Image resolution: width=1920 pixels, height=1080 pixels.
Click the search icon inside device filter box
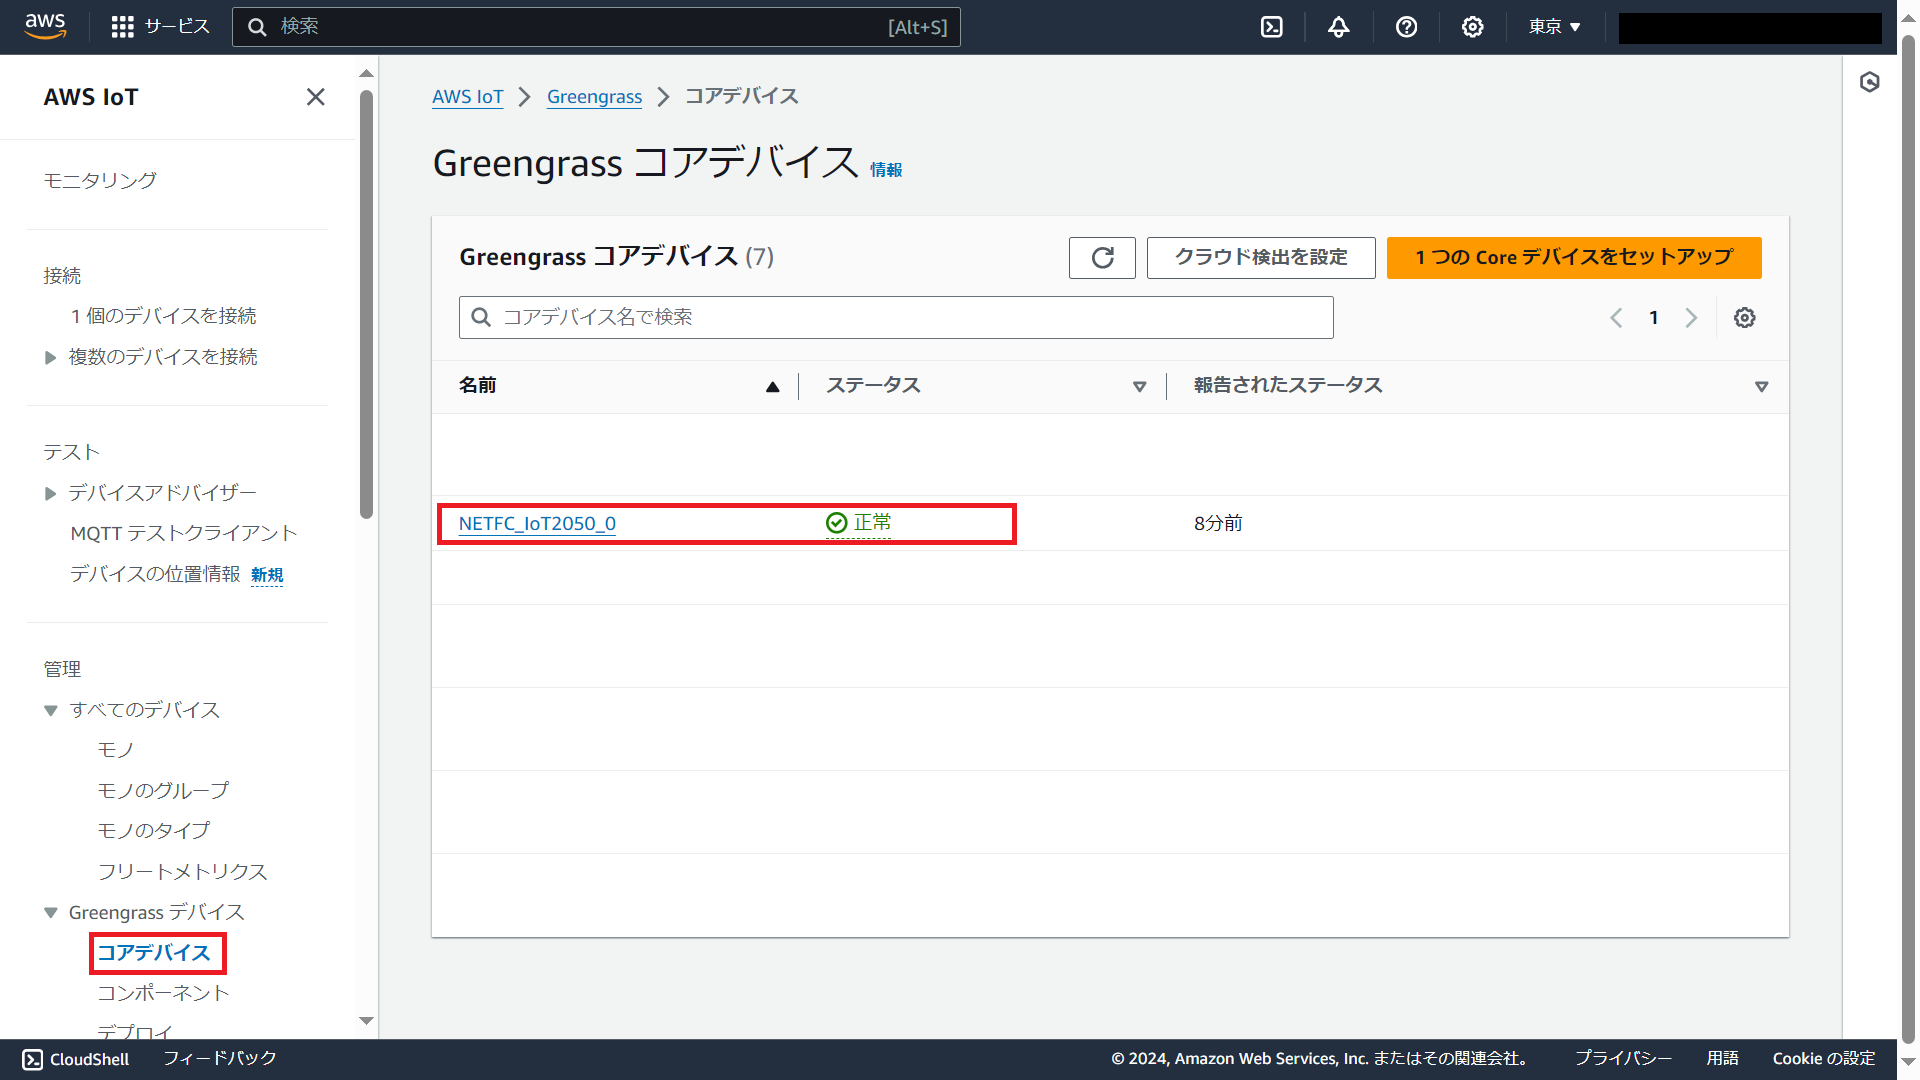(x=481, y=317)
